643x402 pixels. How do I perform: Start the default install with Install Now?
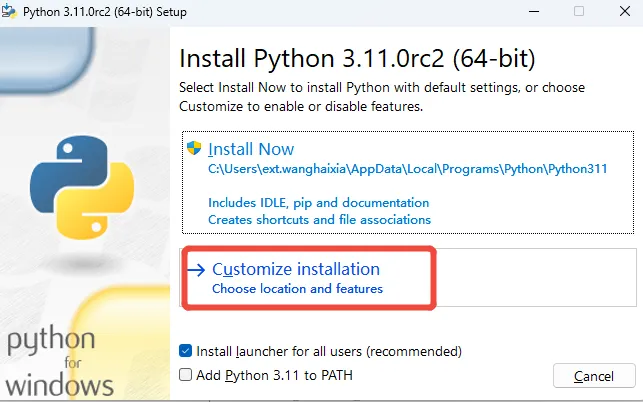tap(251, 149)
